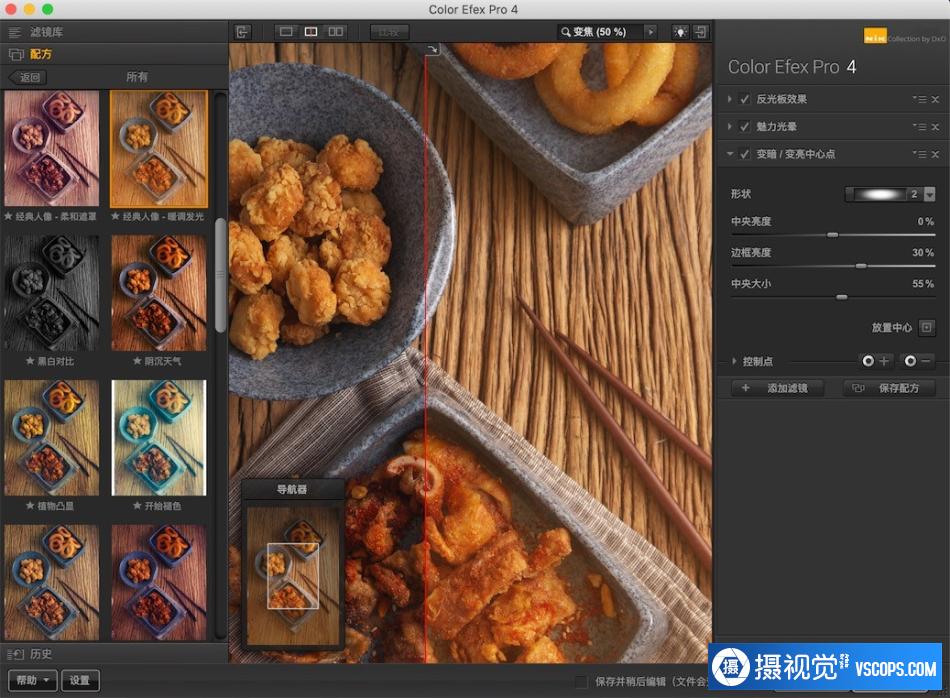
Task: Remove the 反光板效果 filter
Action: click(x=935, y=99)
